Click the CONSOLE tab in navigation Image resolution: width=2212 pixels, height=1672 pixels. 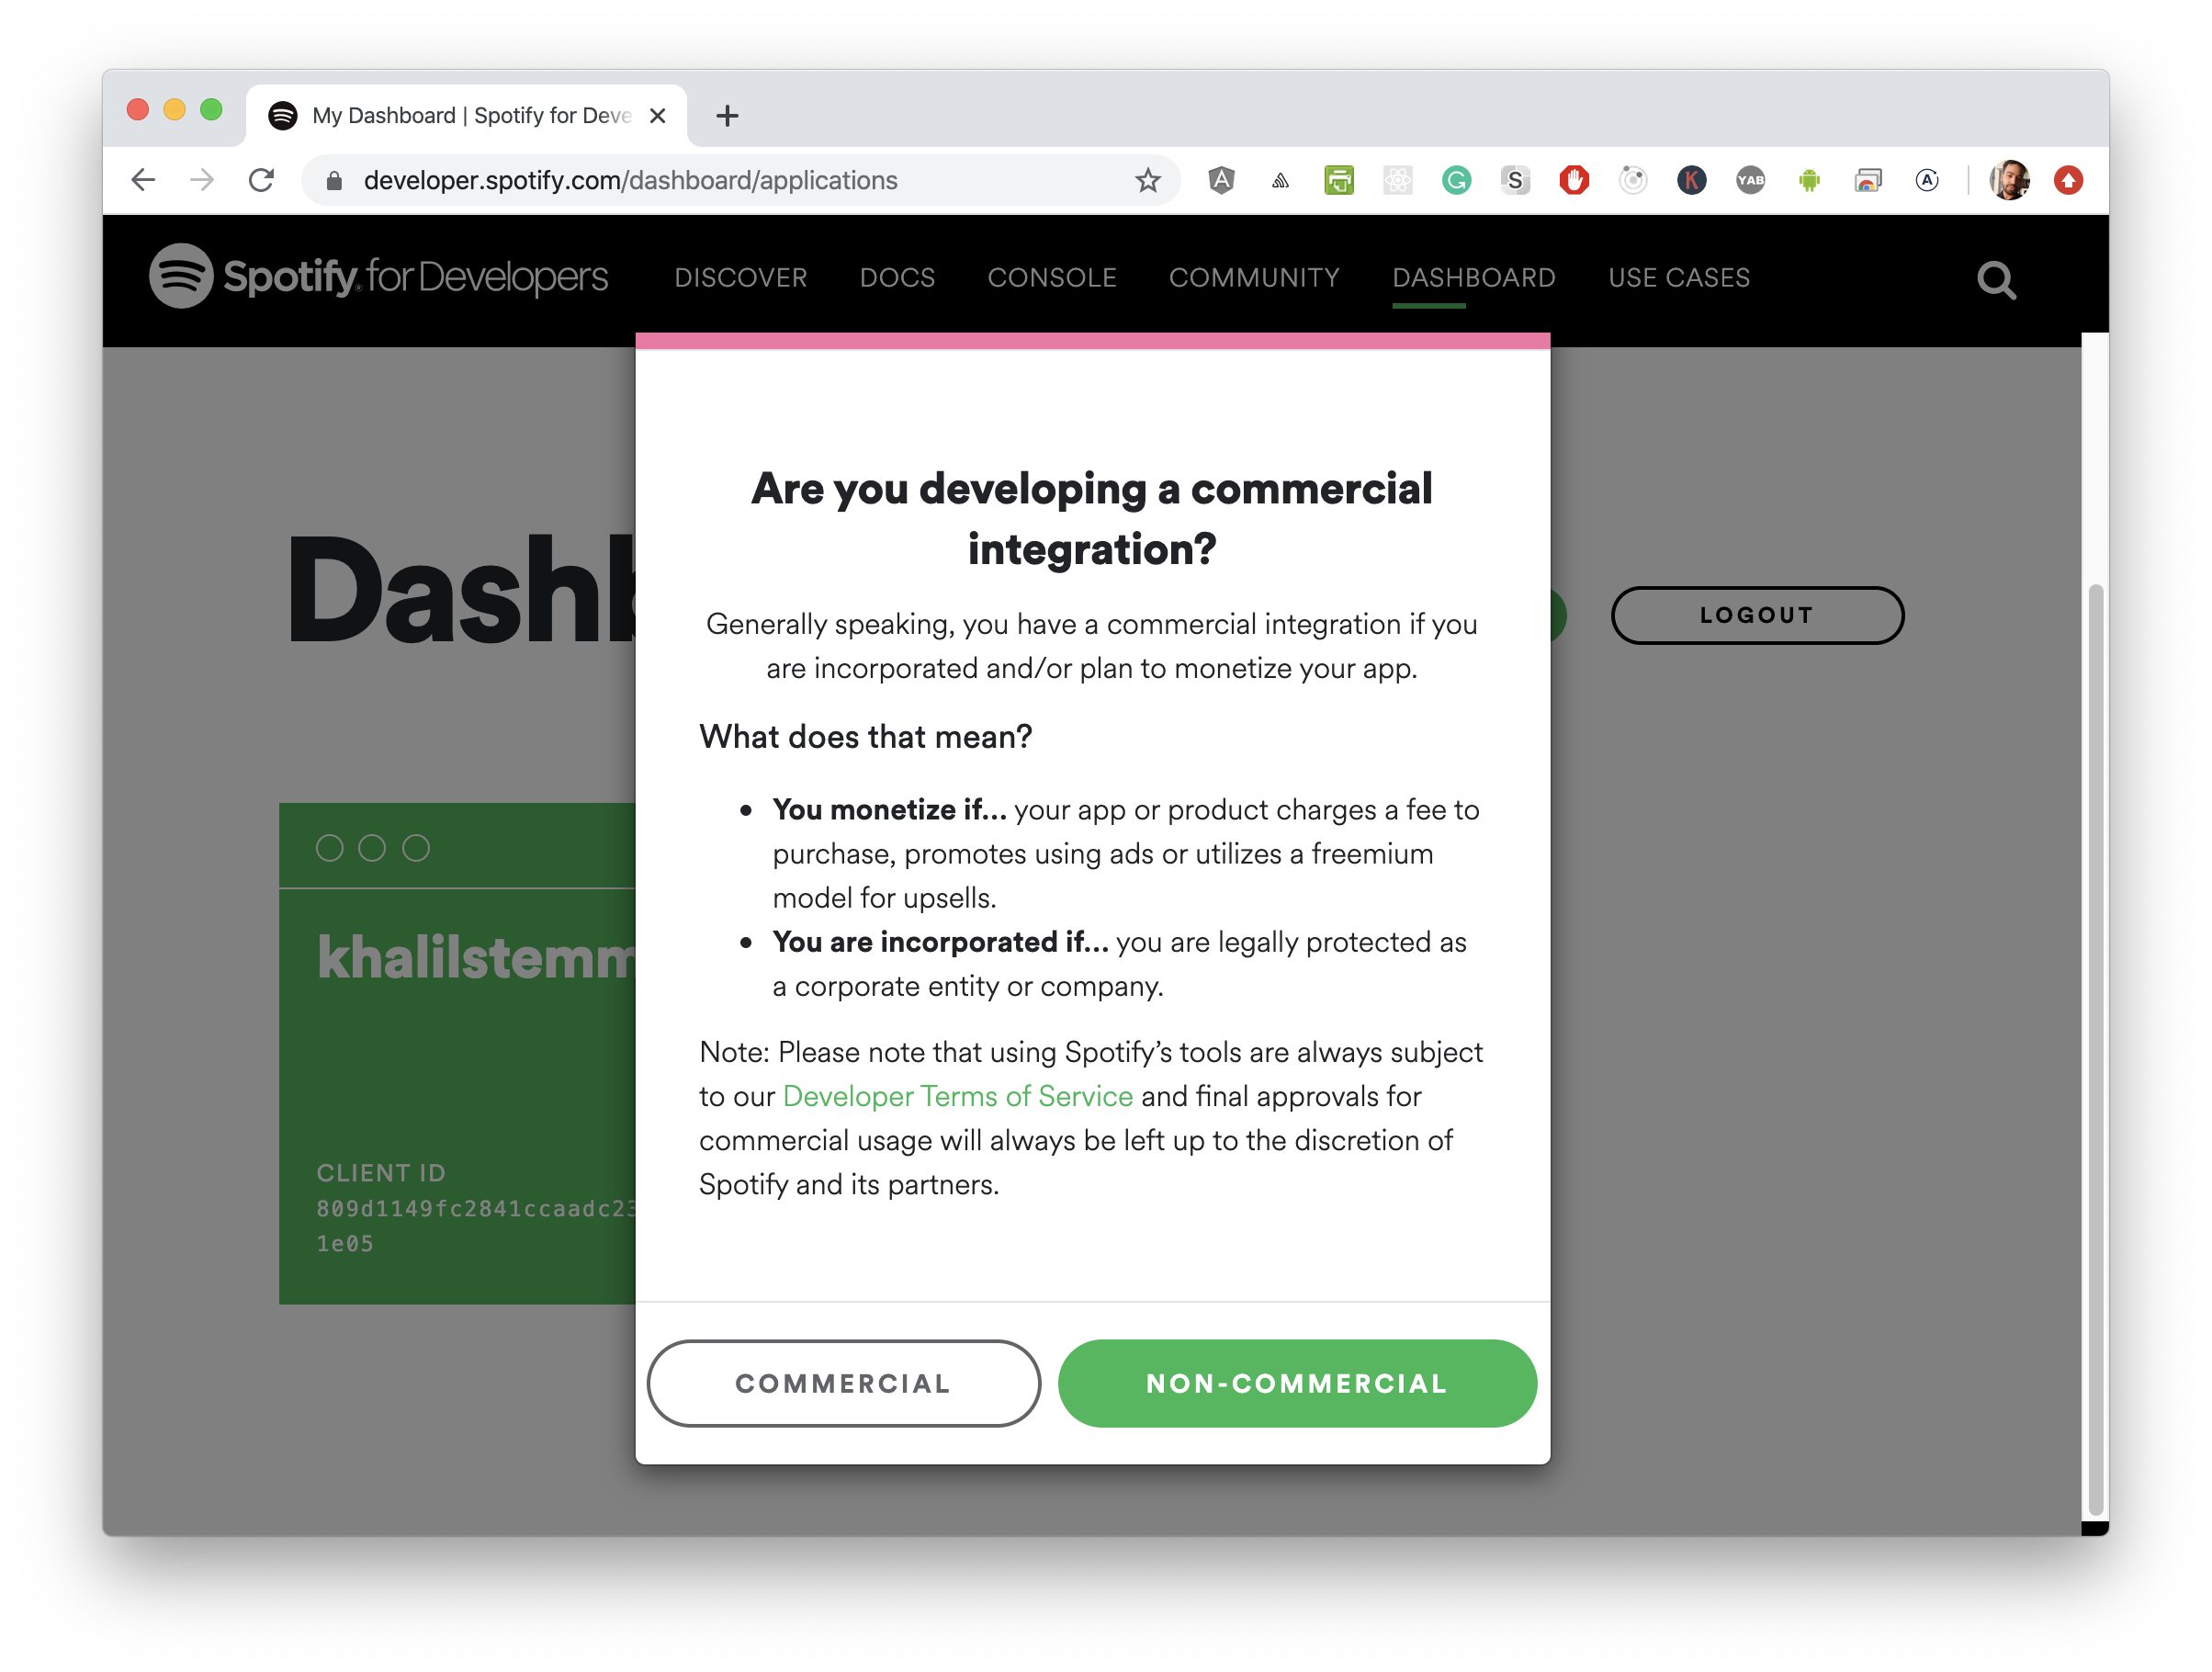1050,277
